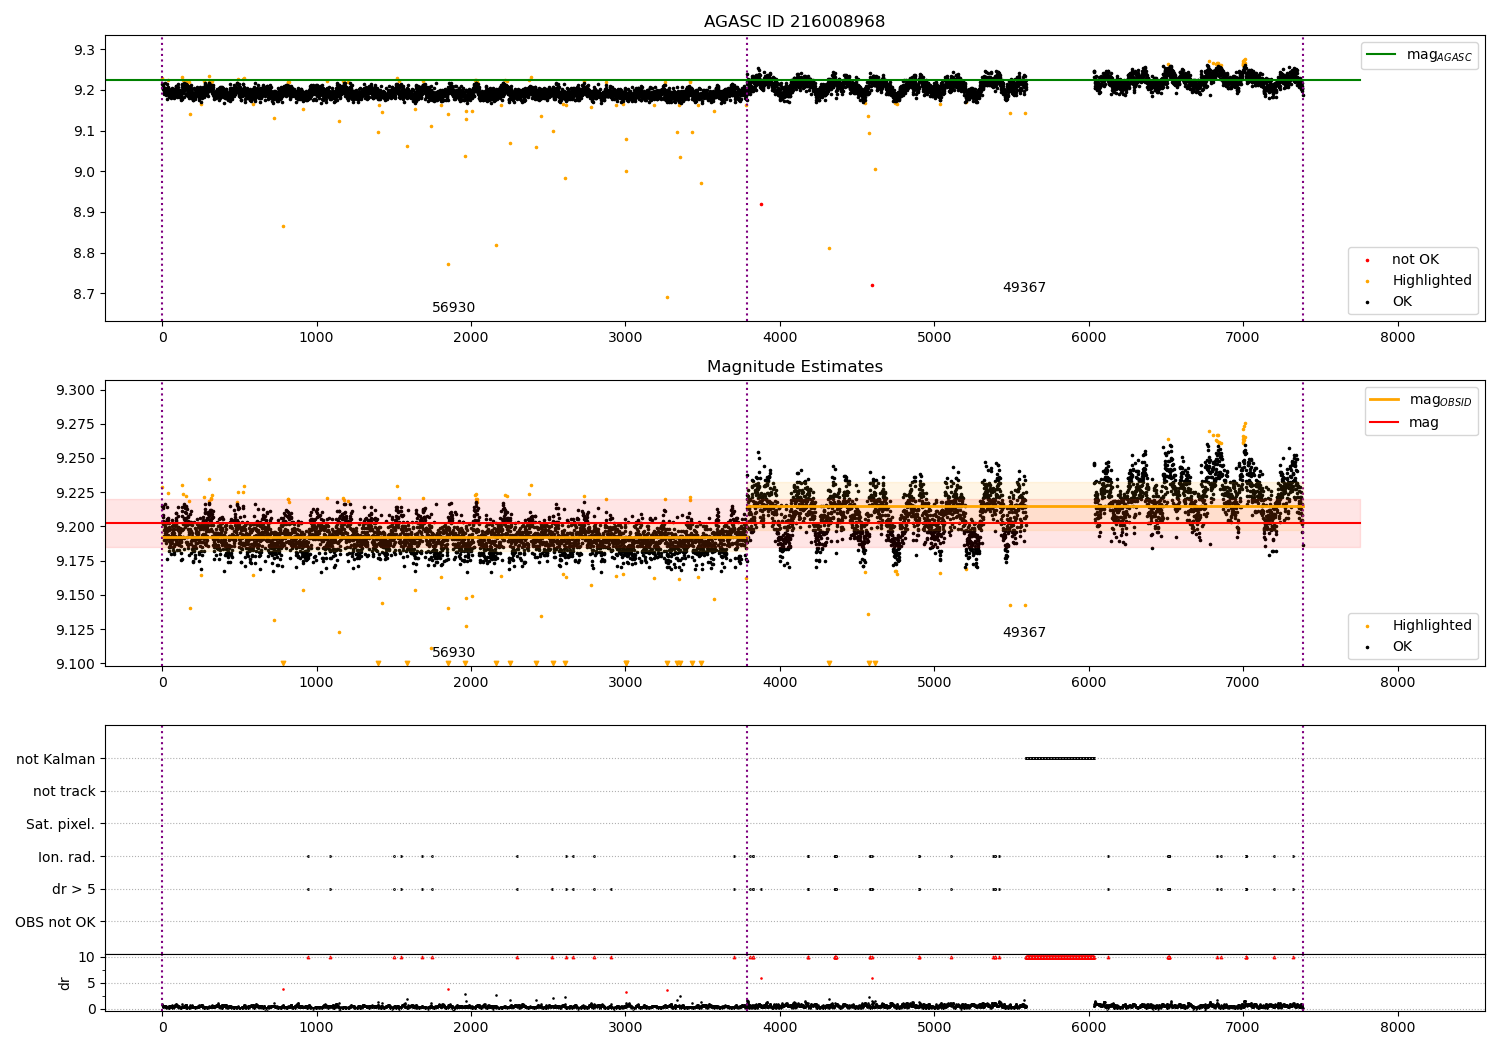Click the 9.200 y-axis tick label
1500x1050 pixels.
(x=78, y=527)
